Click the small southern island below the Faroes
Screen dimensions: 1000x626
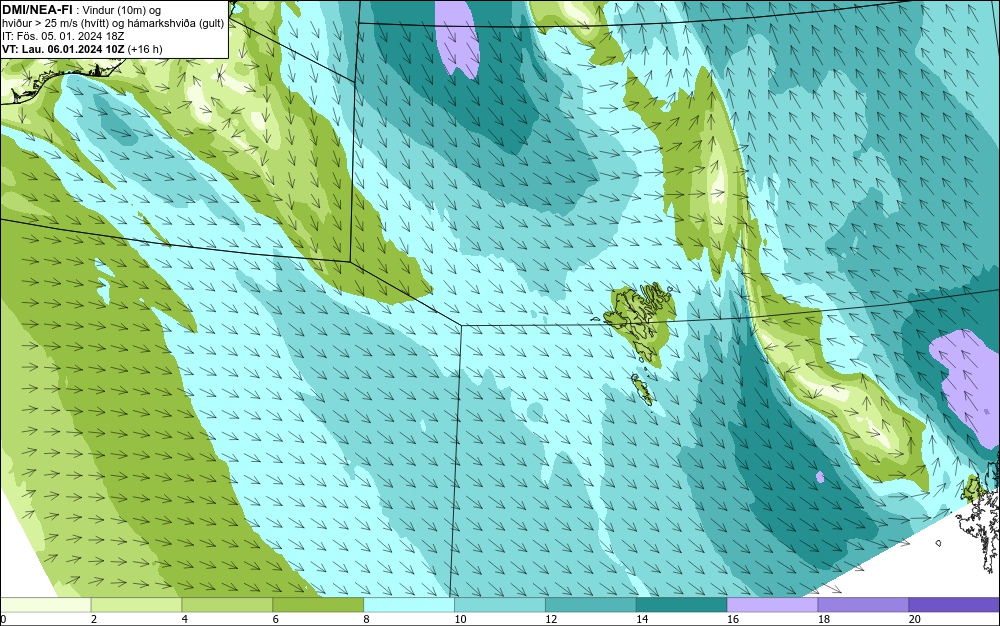(x=642, y=389)
